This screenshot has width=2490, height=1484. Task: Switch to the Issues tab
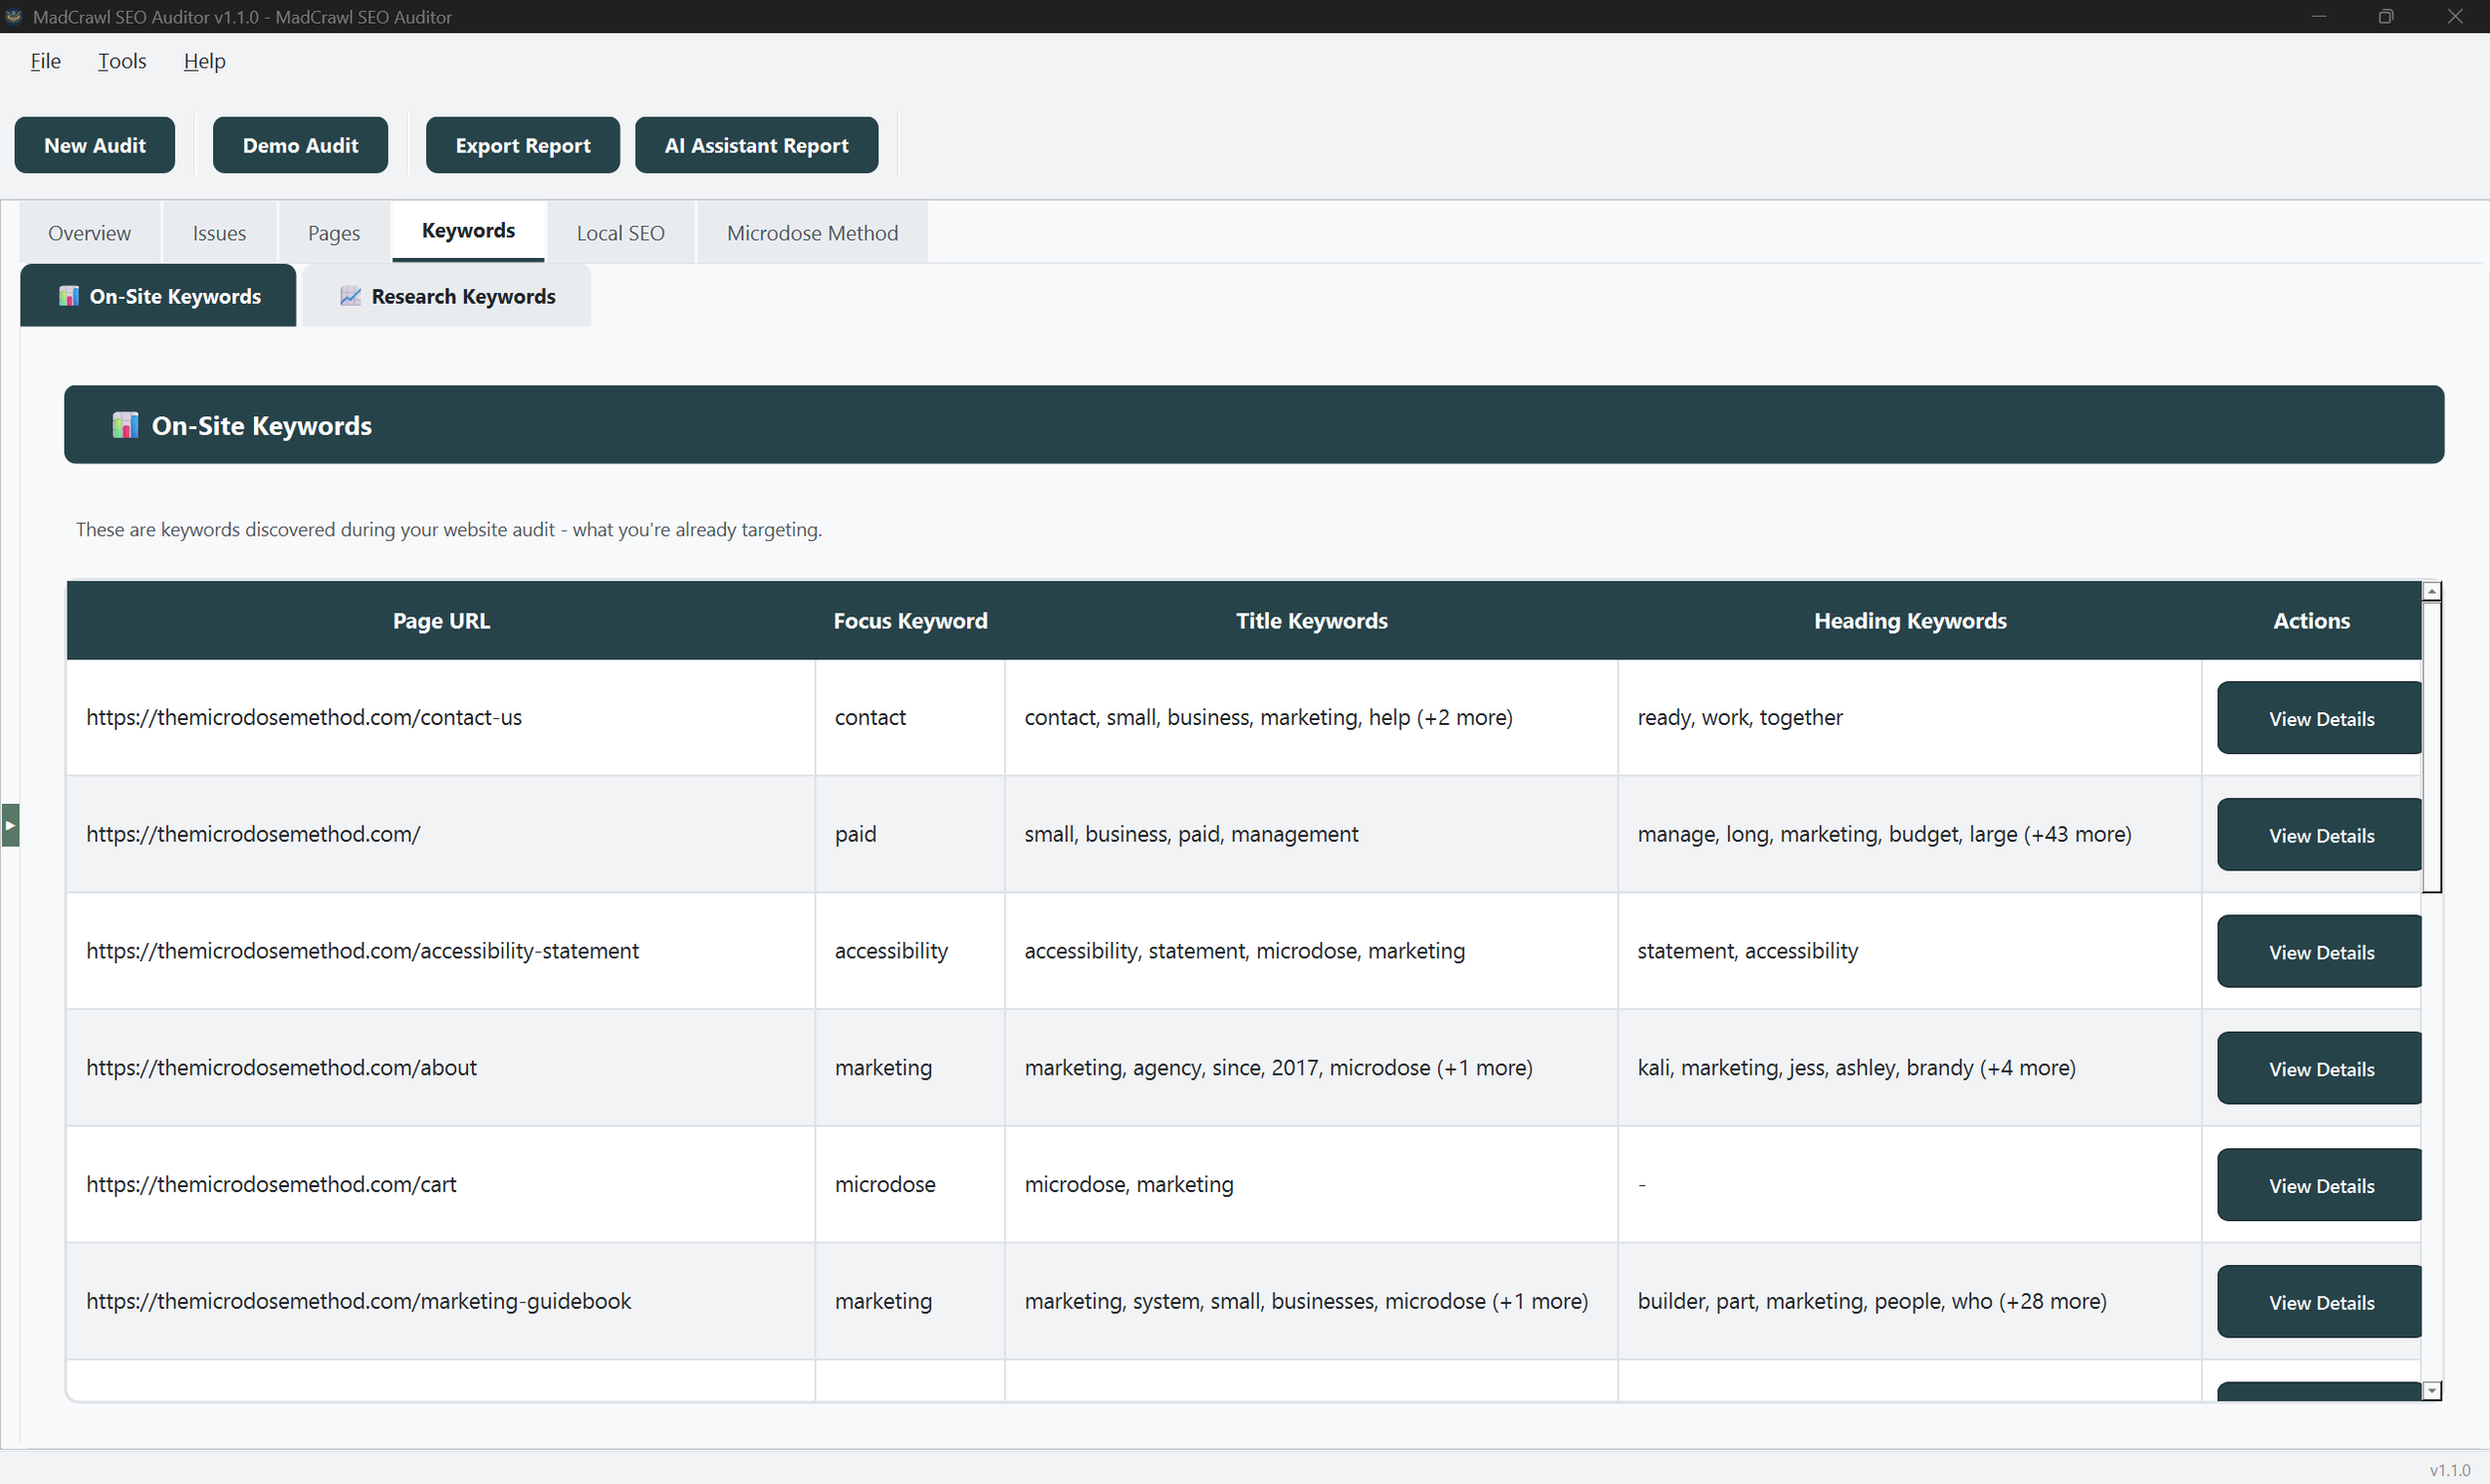pyautogui.click(x=219, y=232)
